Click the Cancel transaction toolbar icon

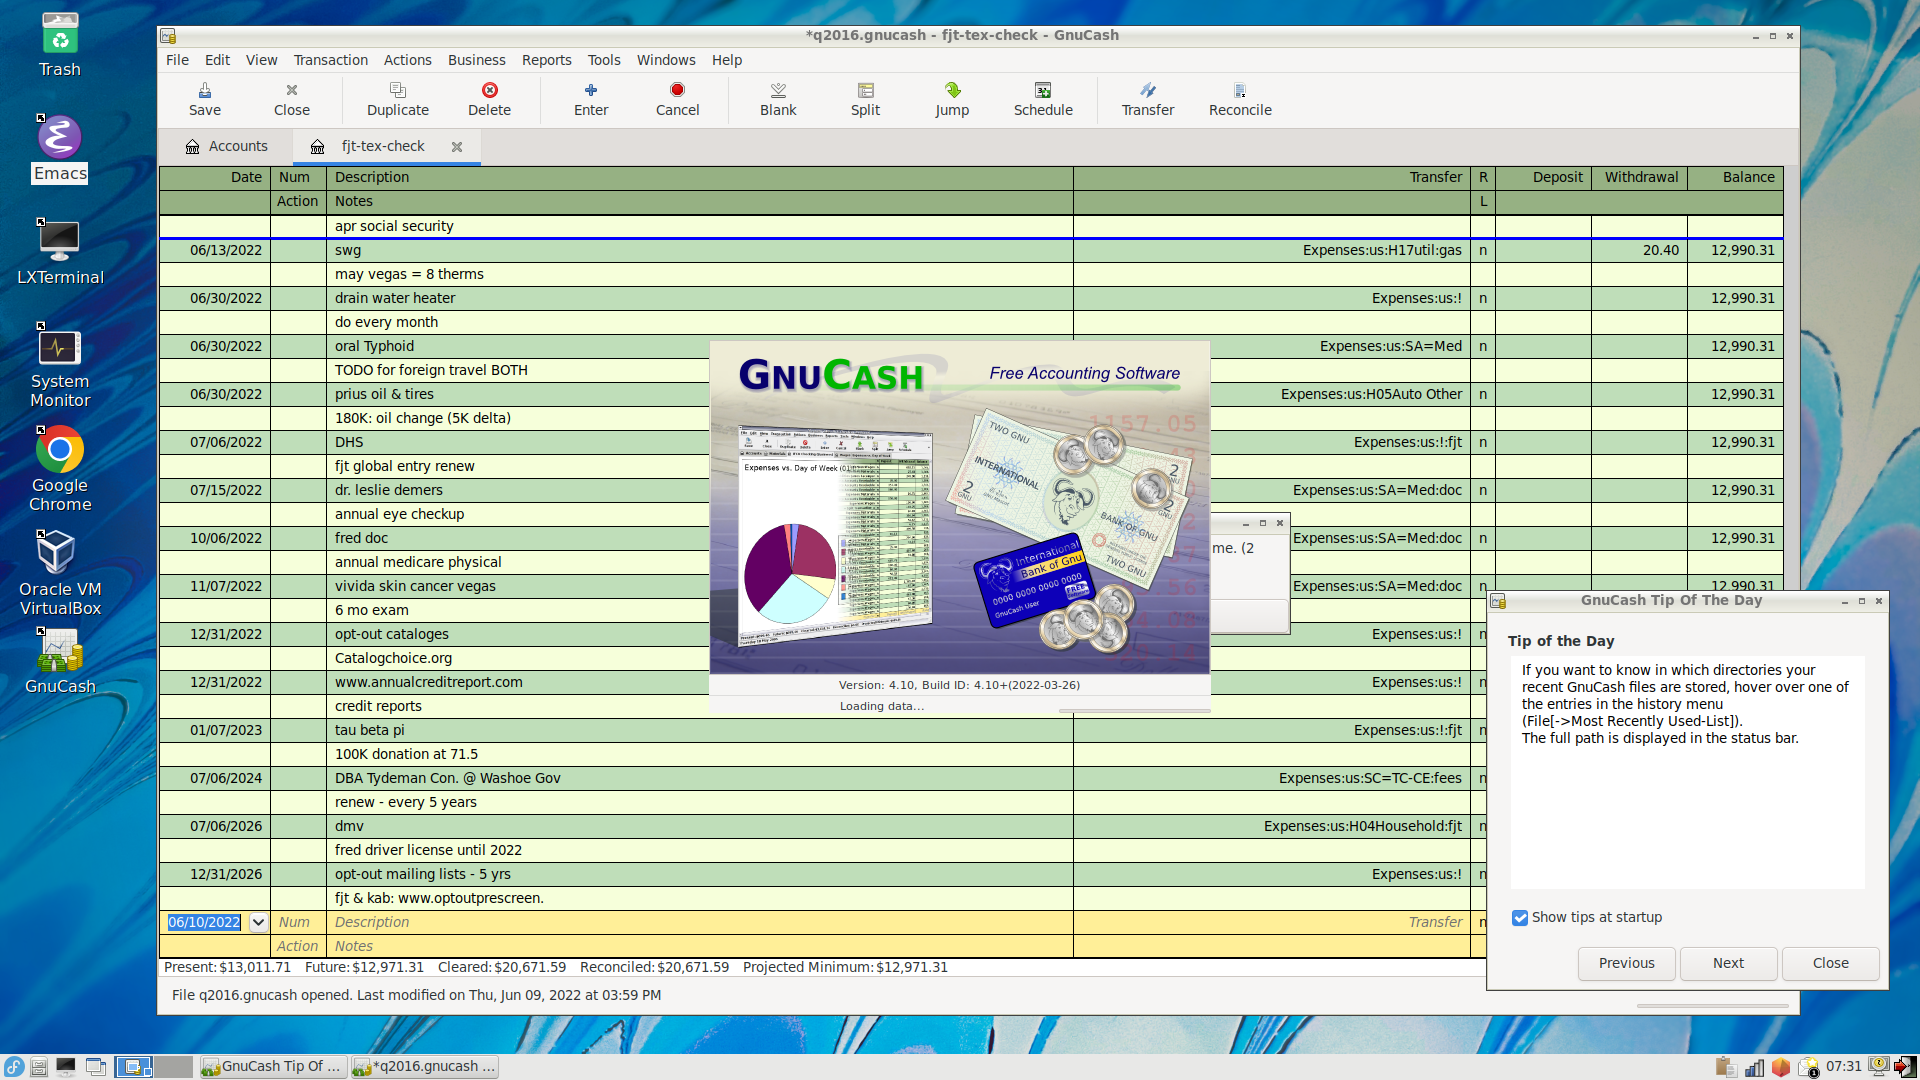tap(677, 99)
